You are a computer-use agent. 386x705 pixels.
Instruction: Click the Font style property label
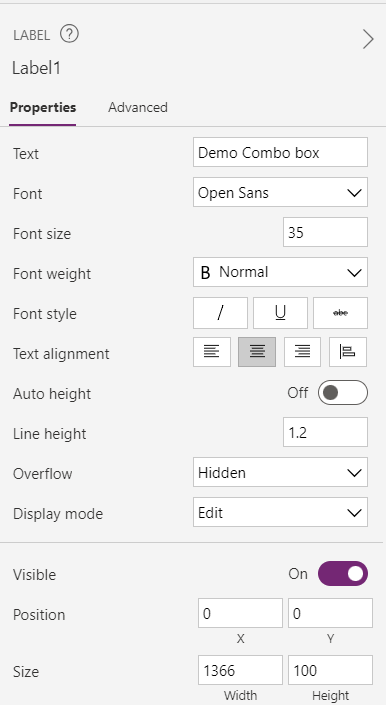(x=45, y=314)
